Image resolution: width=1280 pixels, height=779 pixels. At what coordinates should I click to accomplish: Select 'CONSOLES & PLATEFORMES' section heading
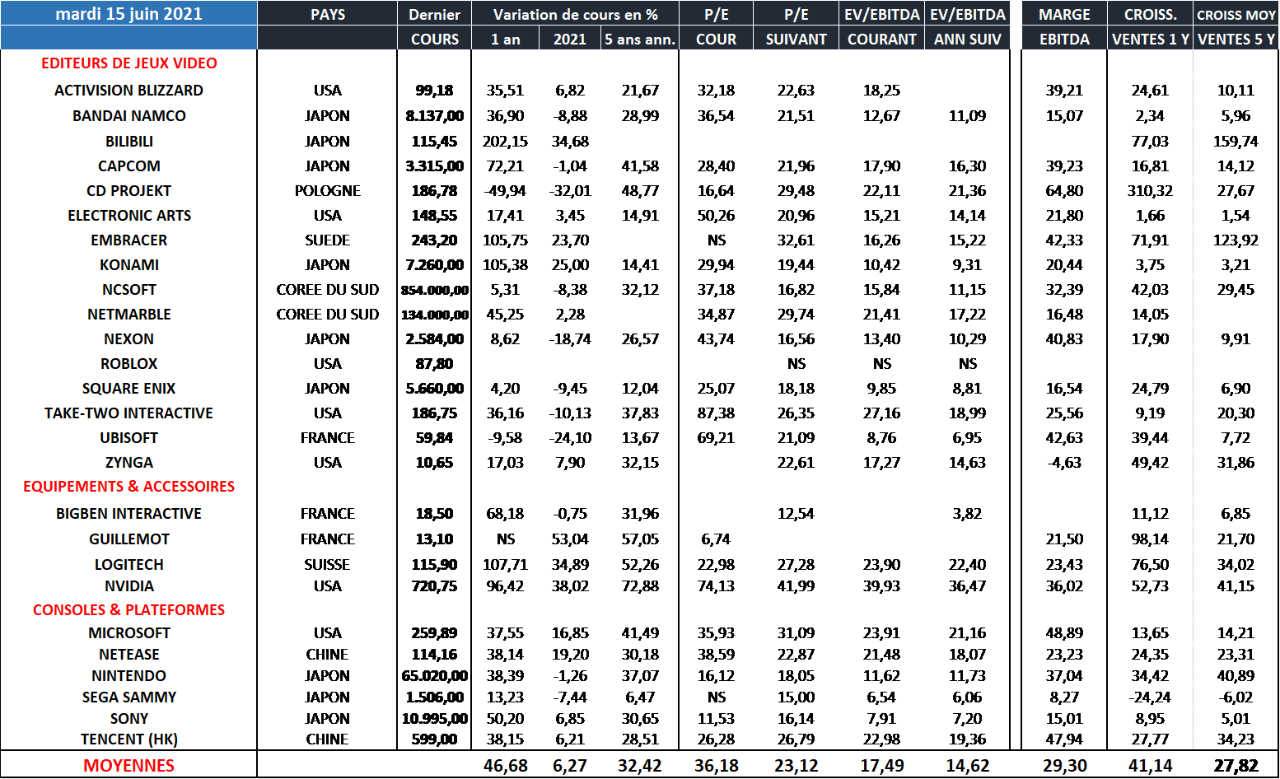tap(129, 610)
